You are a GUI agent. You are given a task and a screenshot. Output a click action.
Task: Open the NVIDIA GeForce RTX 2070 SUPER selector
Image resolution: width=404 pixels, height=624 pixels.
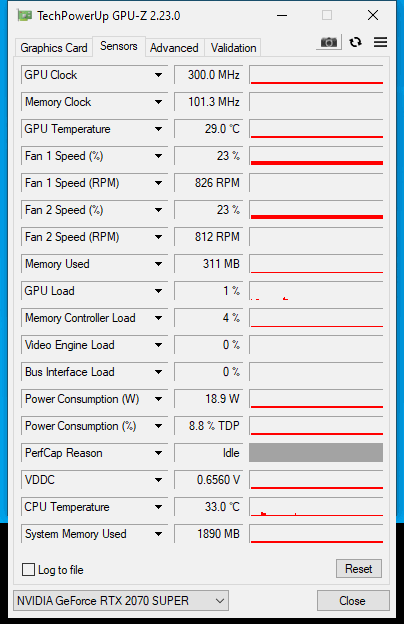tap(121, 601)
